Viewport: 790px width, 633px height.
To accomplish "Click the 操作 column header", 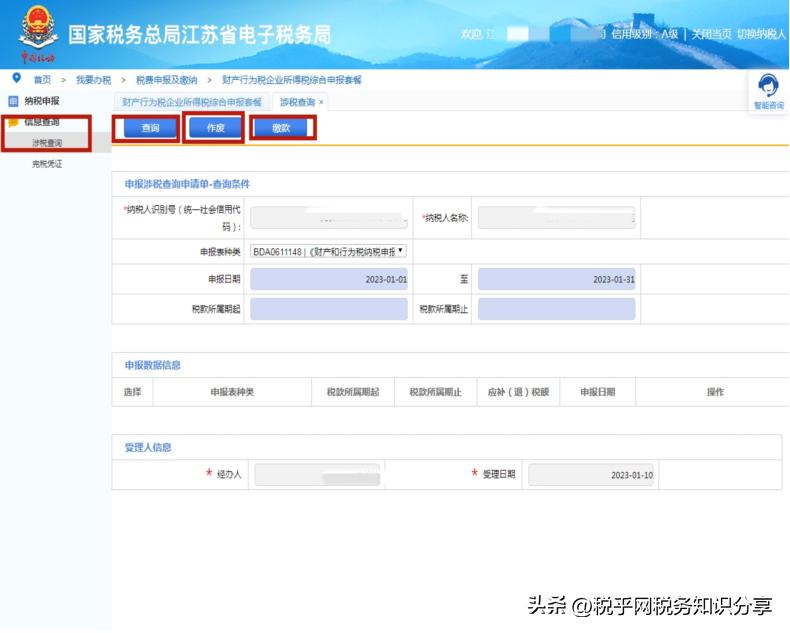I will [x=715, y=392].
